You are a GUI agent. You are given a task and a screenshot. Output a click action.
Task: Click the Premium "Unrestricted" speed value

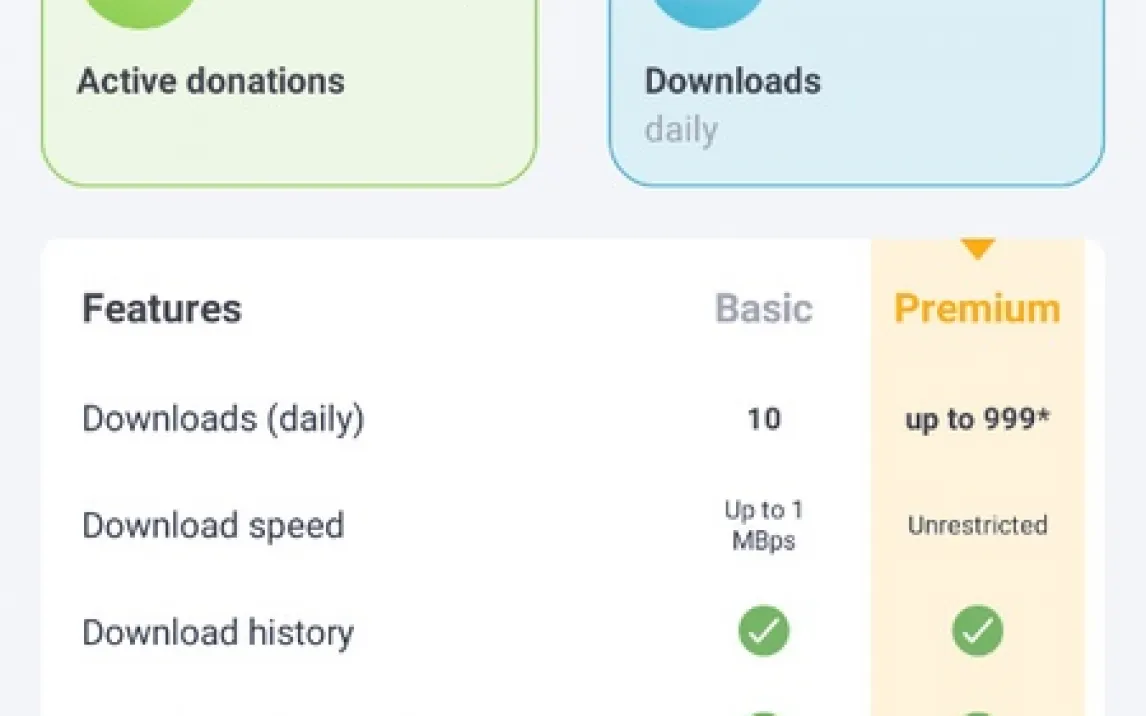coord(977,526)
